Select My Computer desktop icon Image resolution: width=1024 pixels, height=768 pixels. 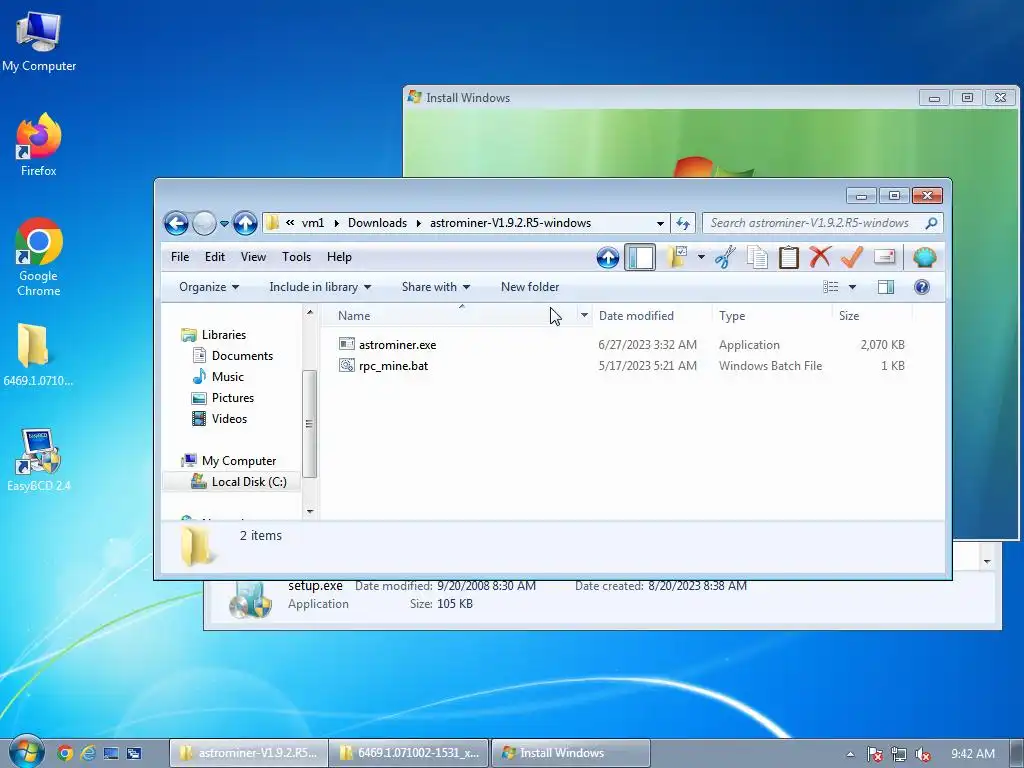point(39,42)
